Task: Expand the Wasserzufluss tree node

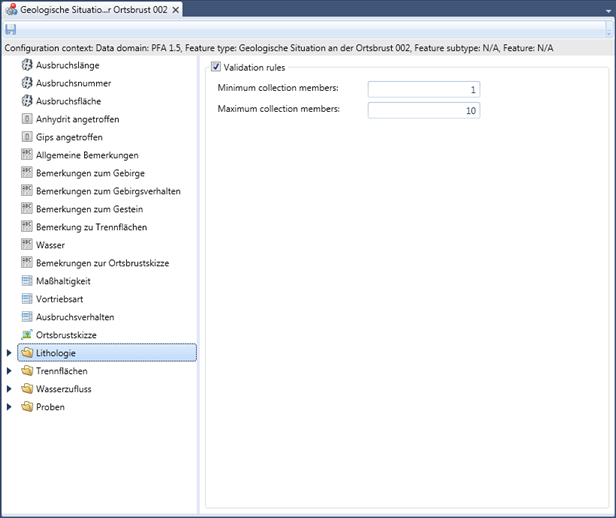Action: tap(10, 389)
